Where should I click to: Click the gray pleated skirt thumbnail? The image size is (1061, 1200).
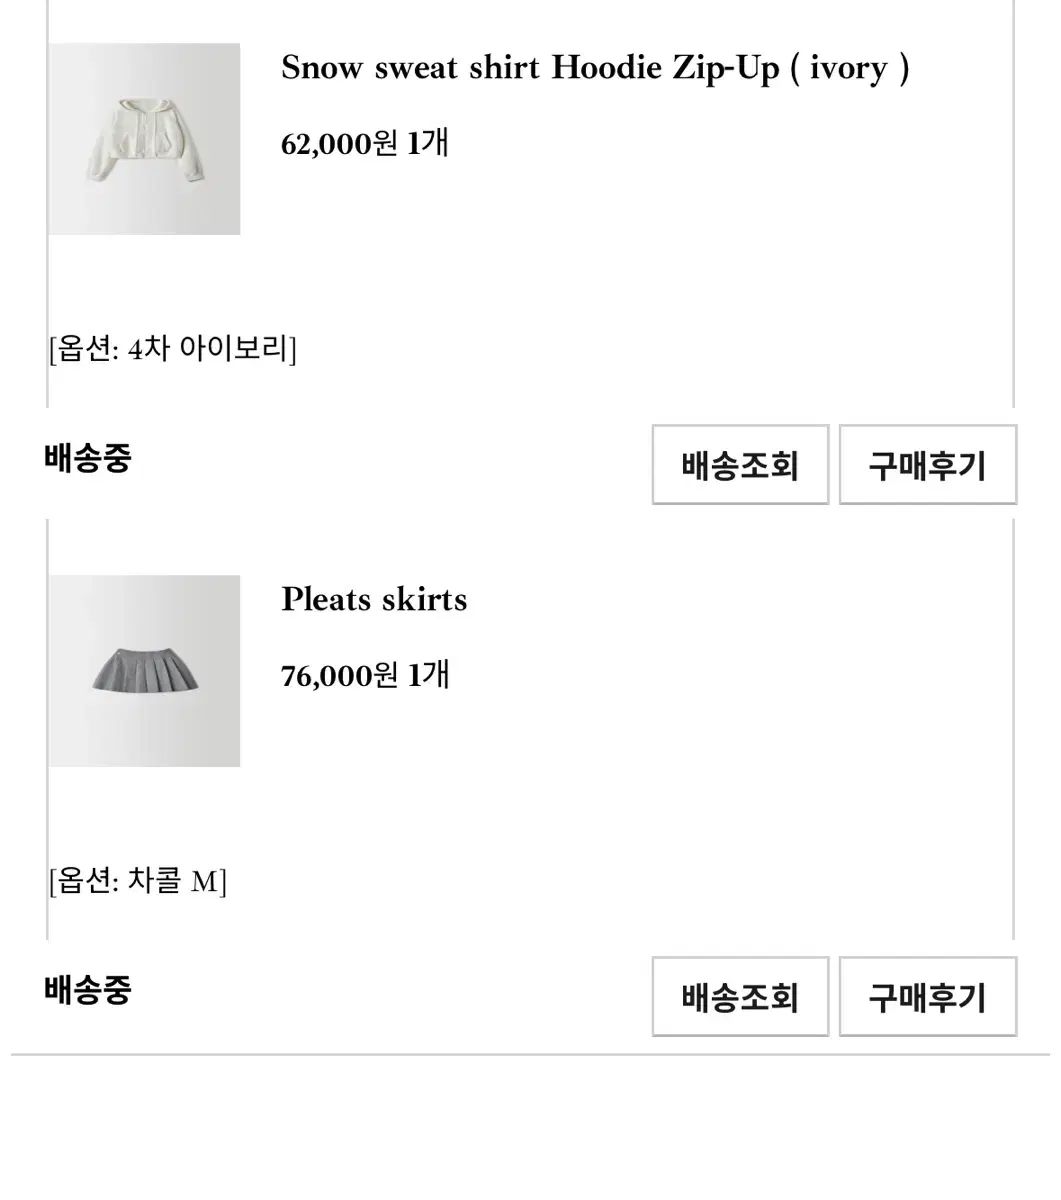[x=144, y=671]
